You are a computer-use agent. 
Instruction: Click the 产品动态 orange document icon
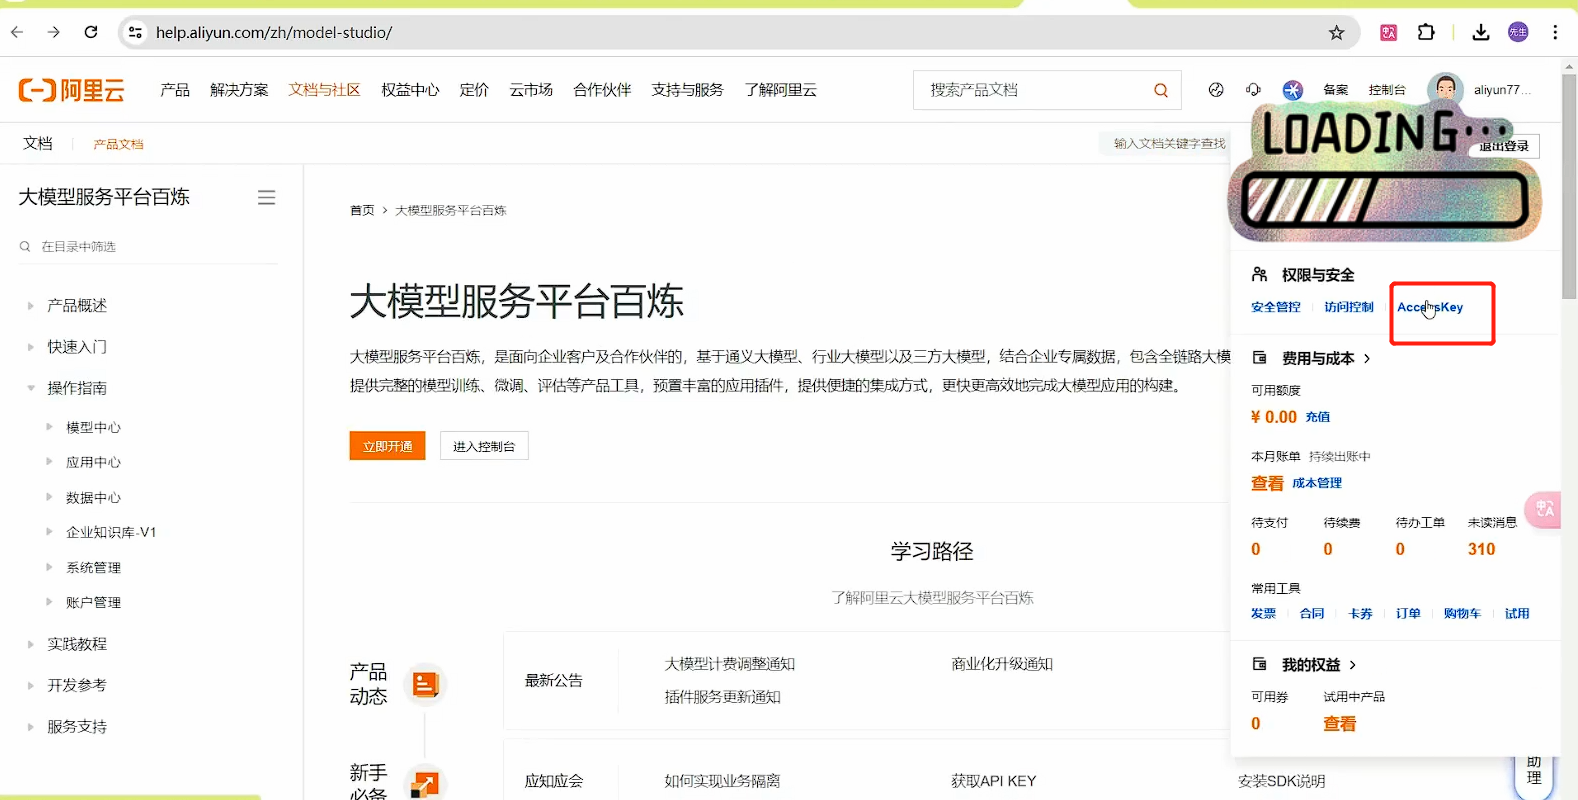(x=425, y=684)
